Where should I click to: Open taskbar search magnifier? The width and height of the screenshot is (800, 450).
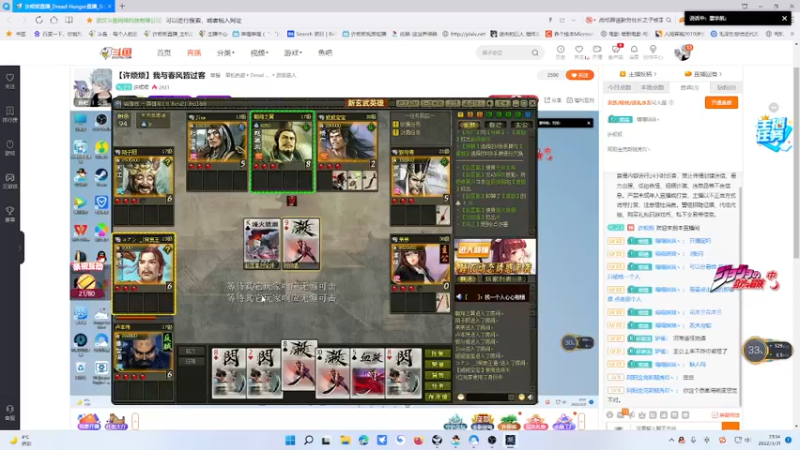(308, 440)
